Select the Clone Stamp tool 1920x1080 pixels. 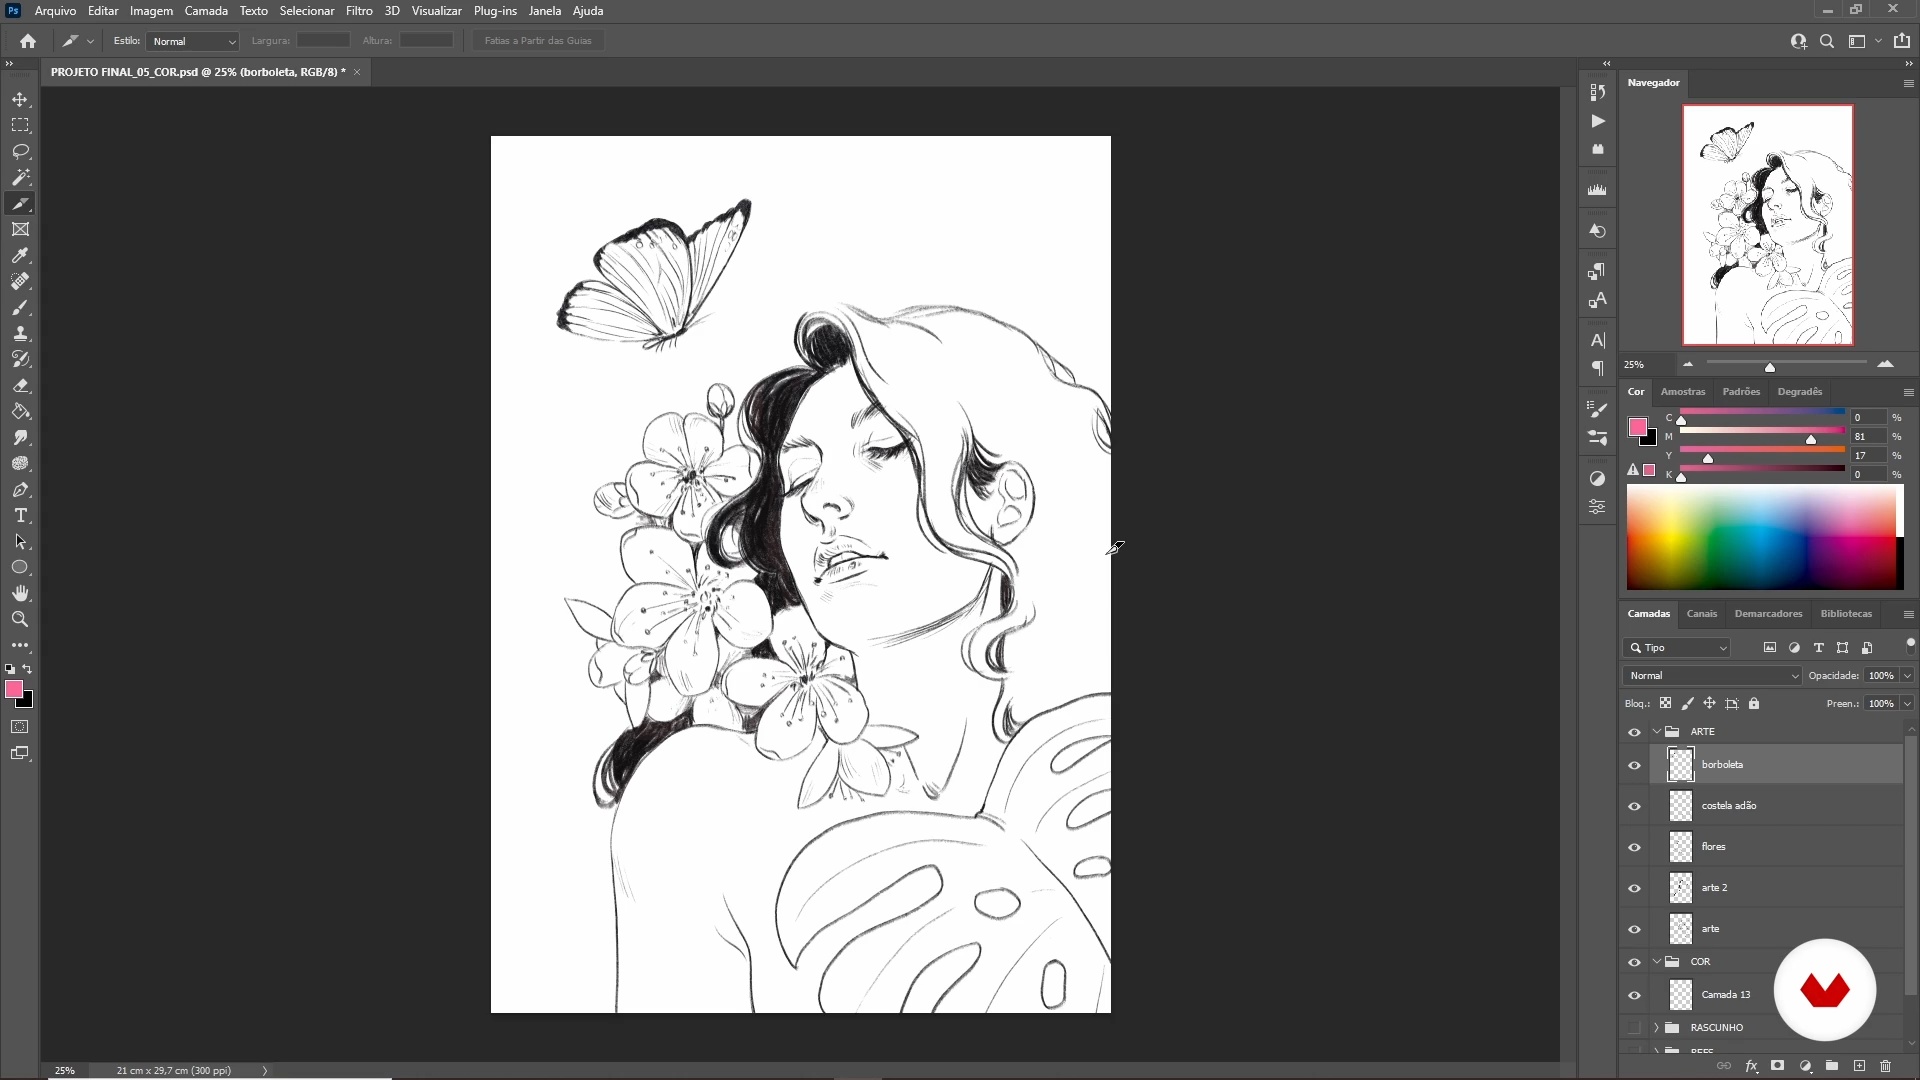pyautogui.click(x=20, y=334)
